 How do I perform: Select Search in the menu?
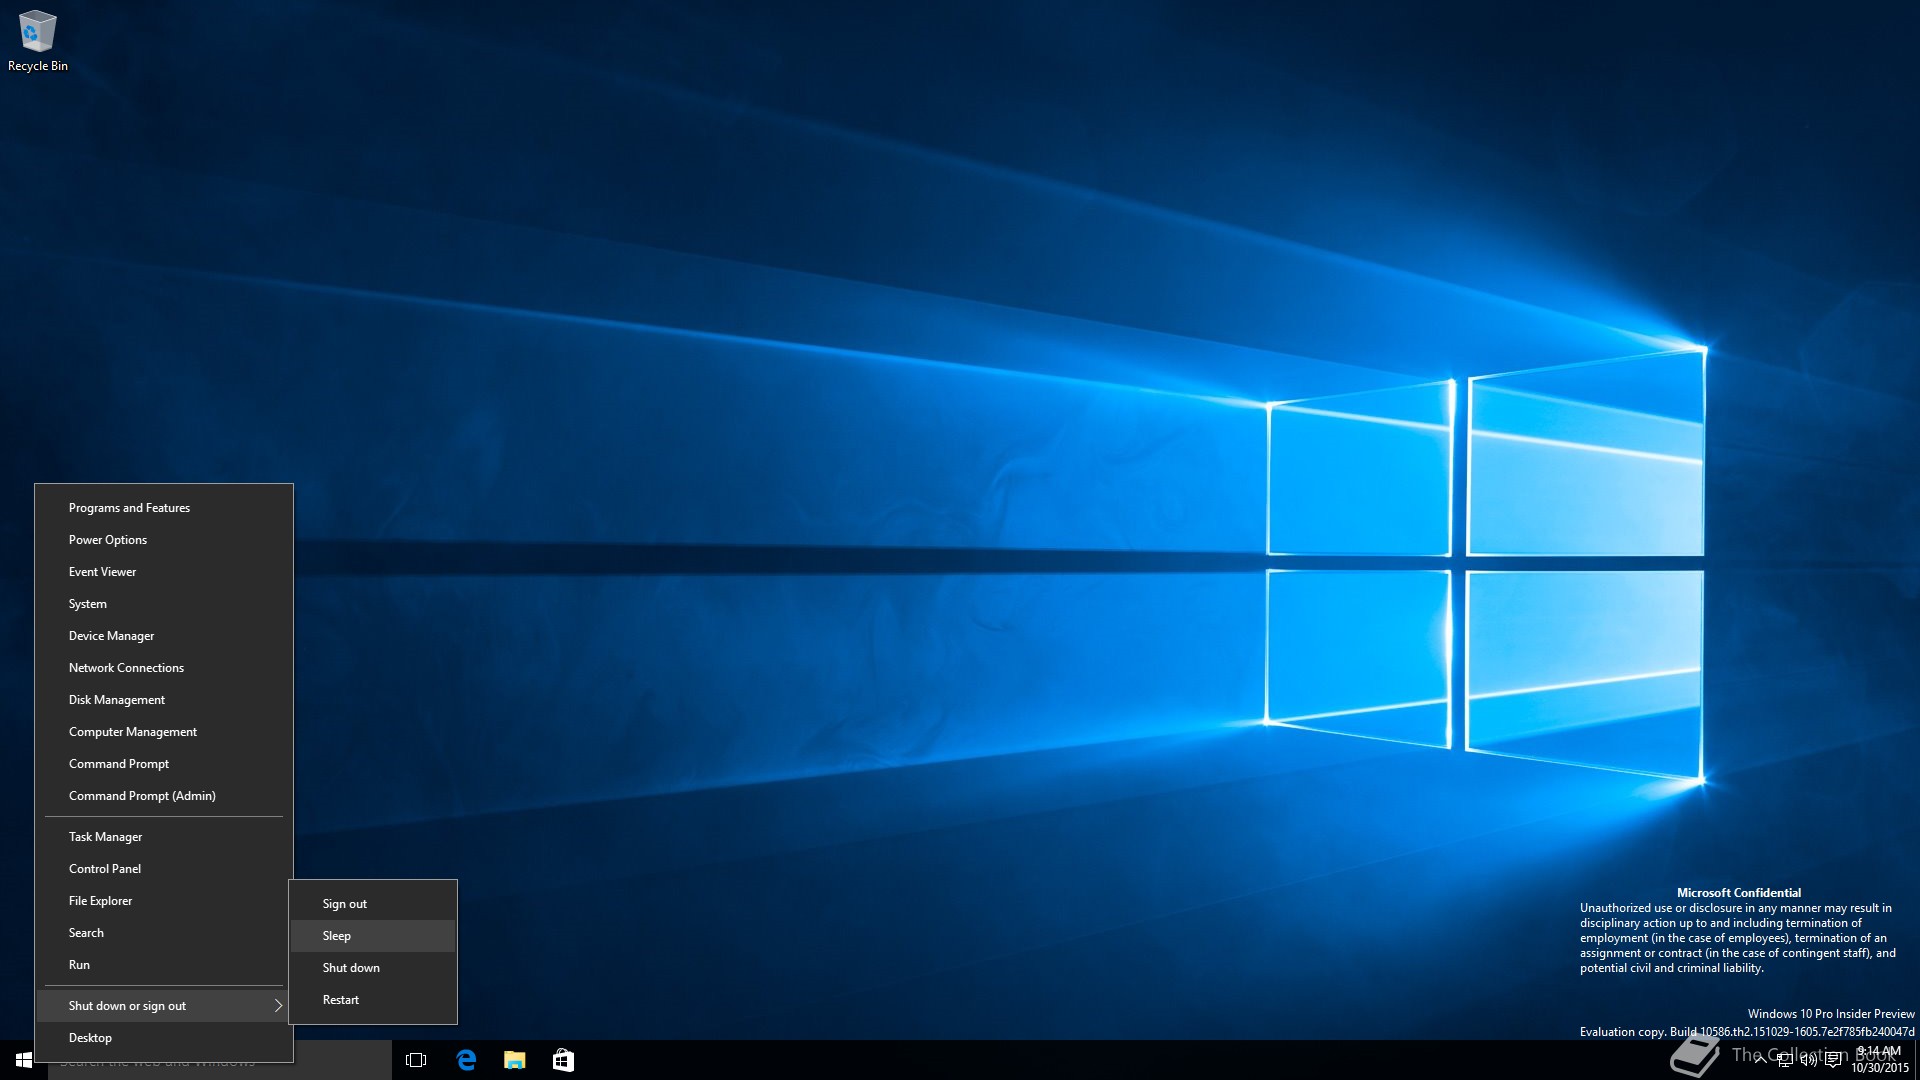pos(164,933)
